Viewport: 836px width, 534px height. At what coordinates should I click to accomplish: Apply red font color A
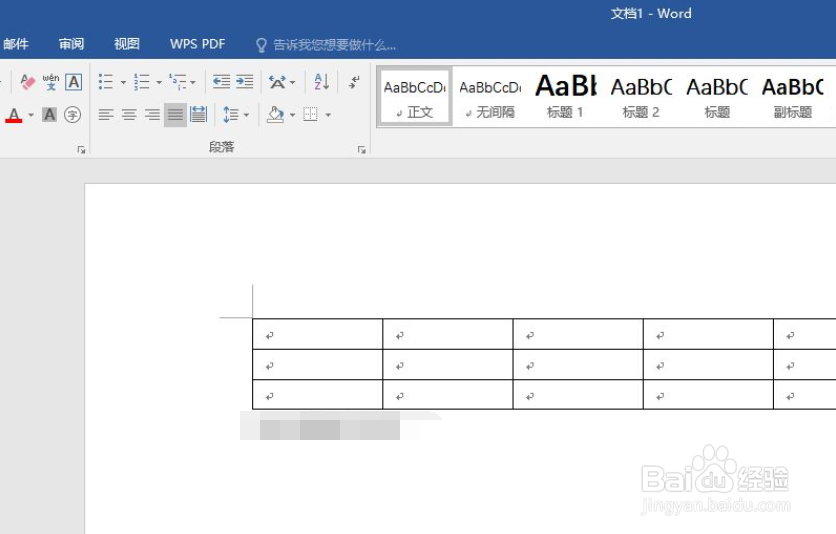point(14,115)
